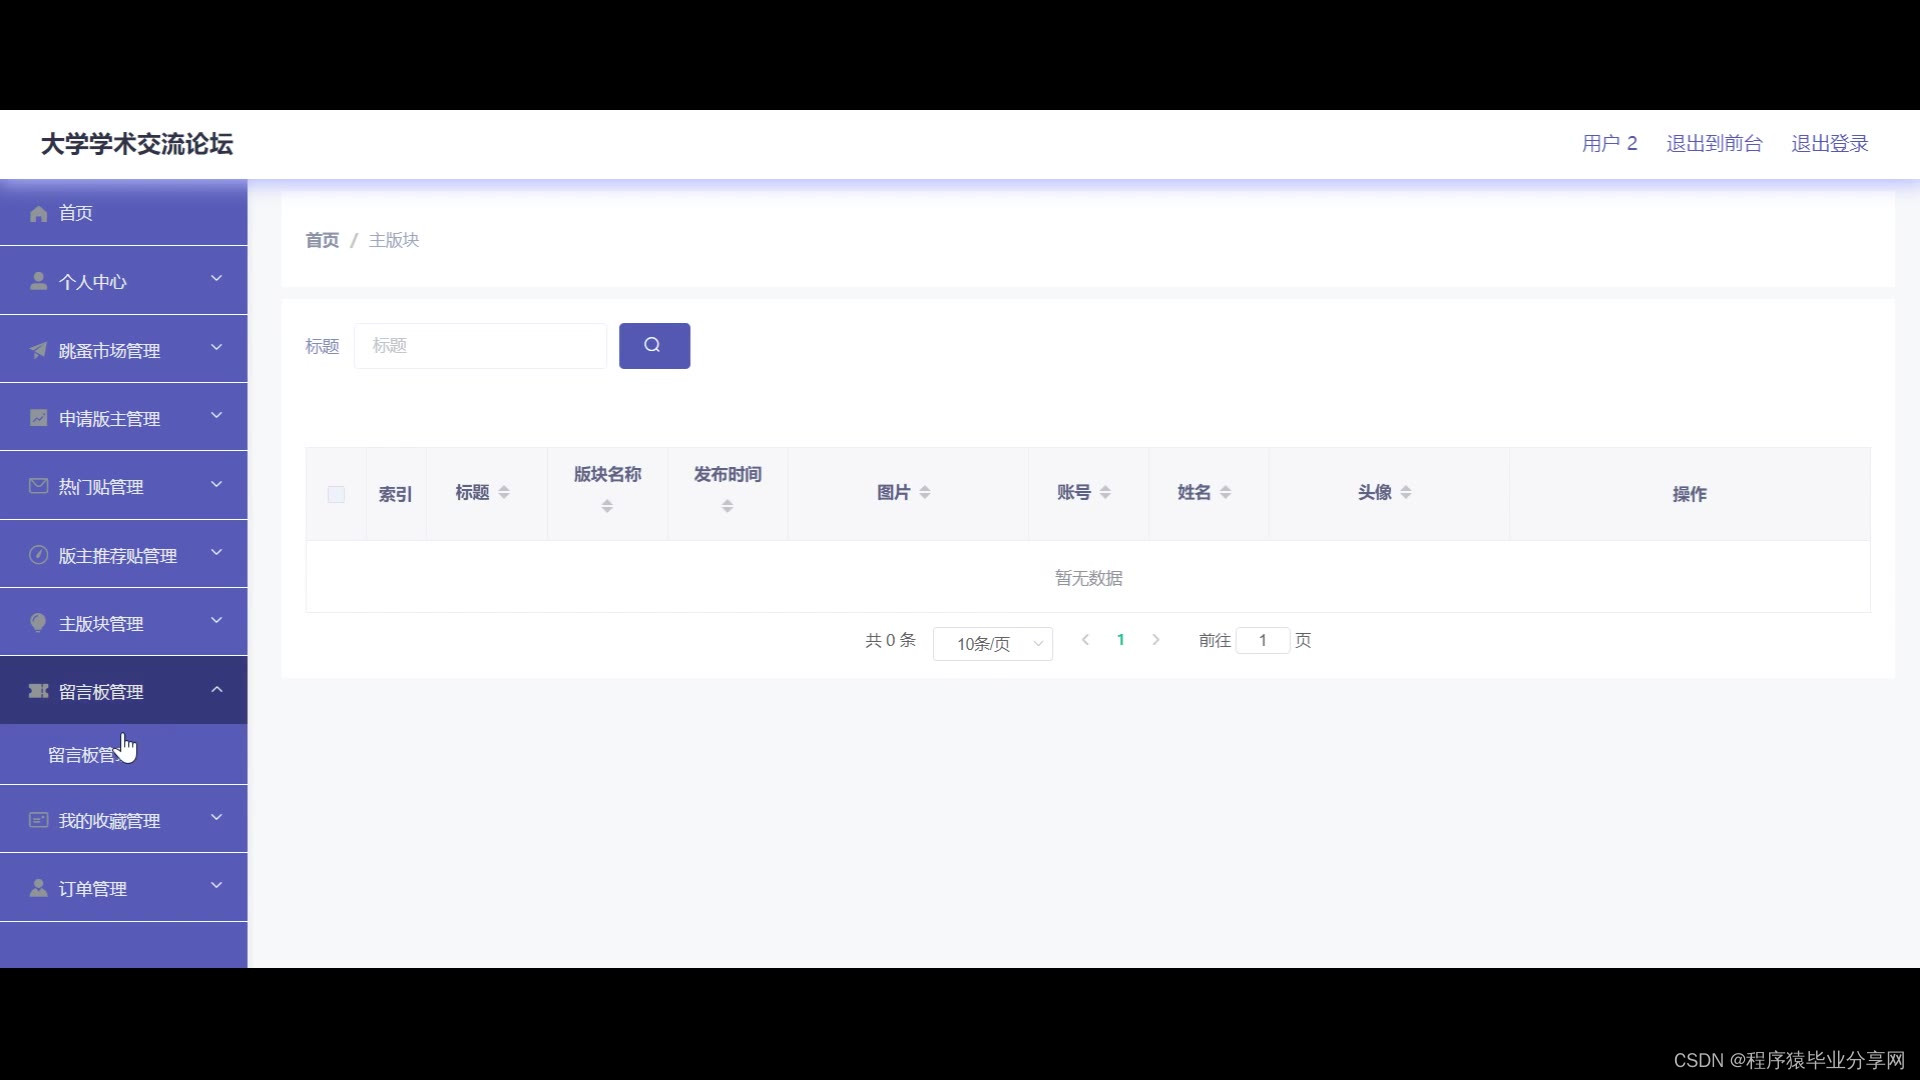Sort by 账号 column arrows

coord(1105,492)
